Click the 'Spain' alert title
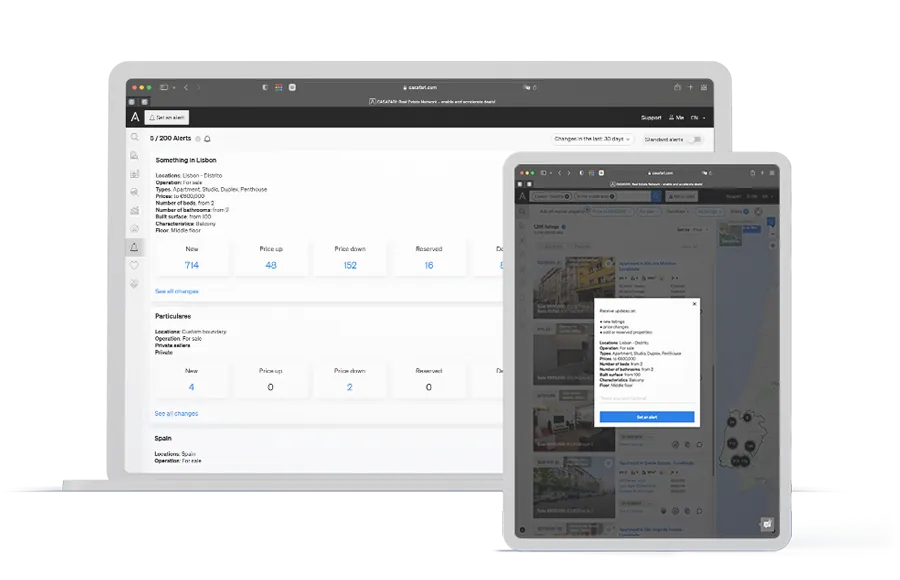The height and width of the screenshot is (580, 900). click(x=163, y=439)
